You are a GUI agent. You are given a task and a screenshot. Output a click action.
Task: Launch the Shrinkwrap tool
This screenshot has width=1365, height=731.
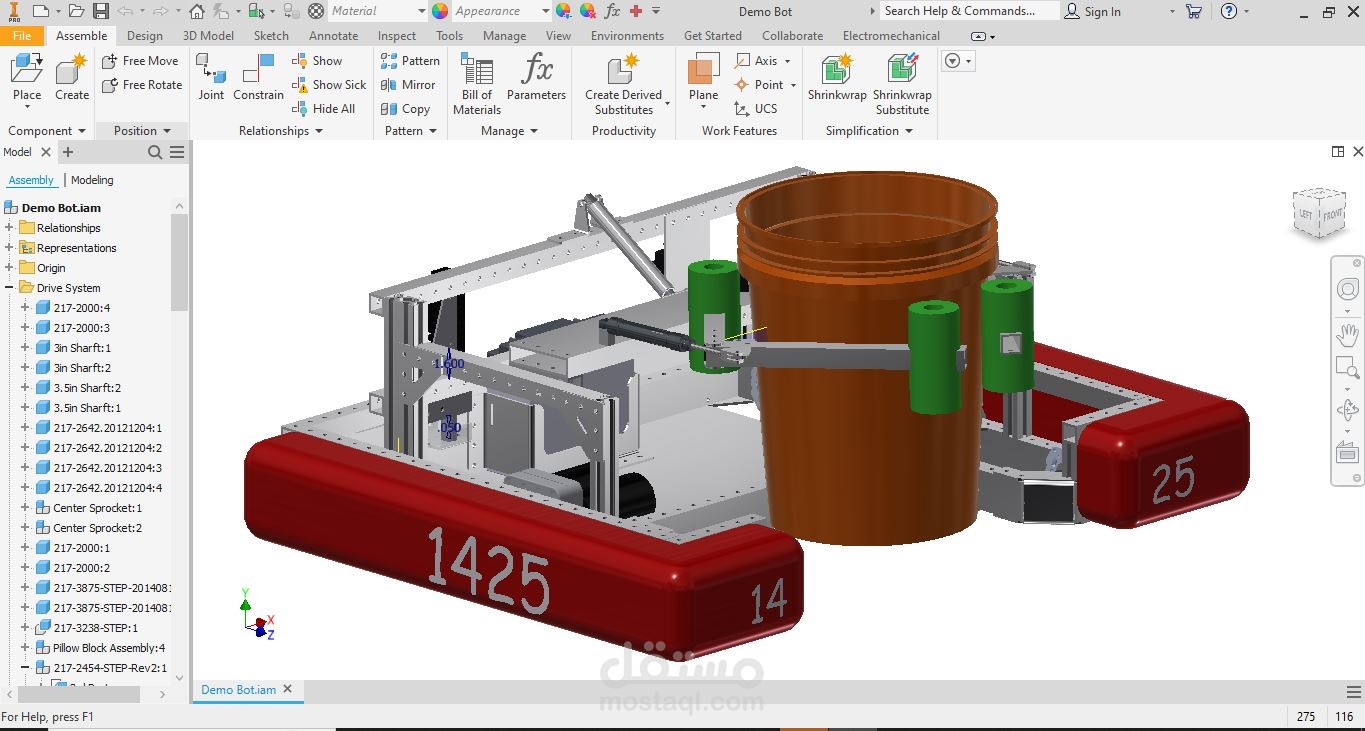837,77
